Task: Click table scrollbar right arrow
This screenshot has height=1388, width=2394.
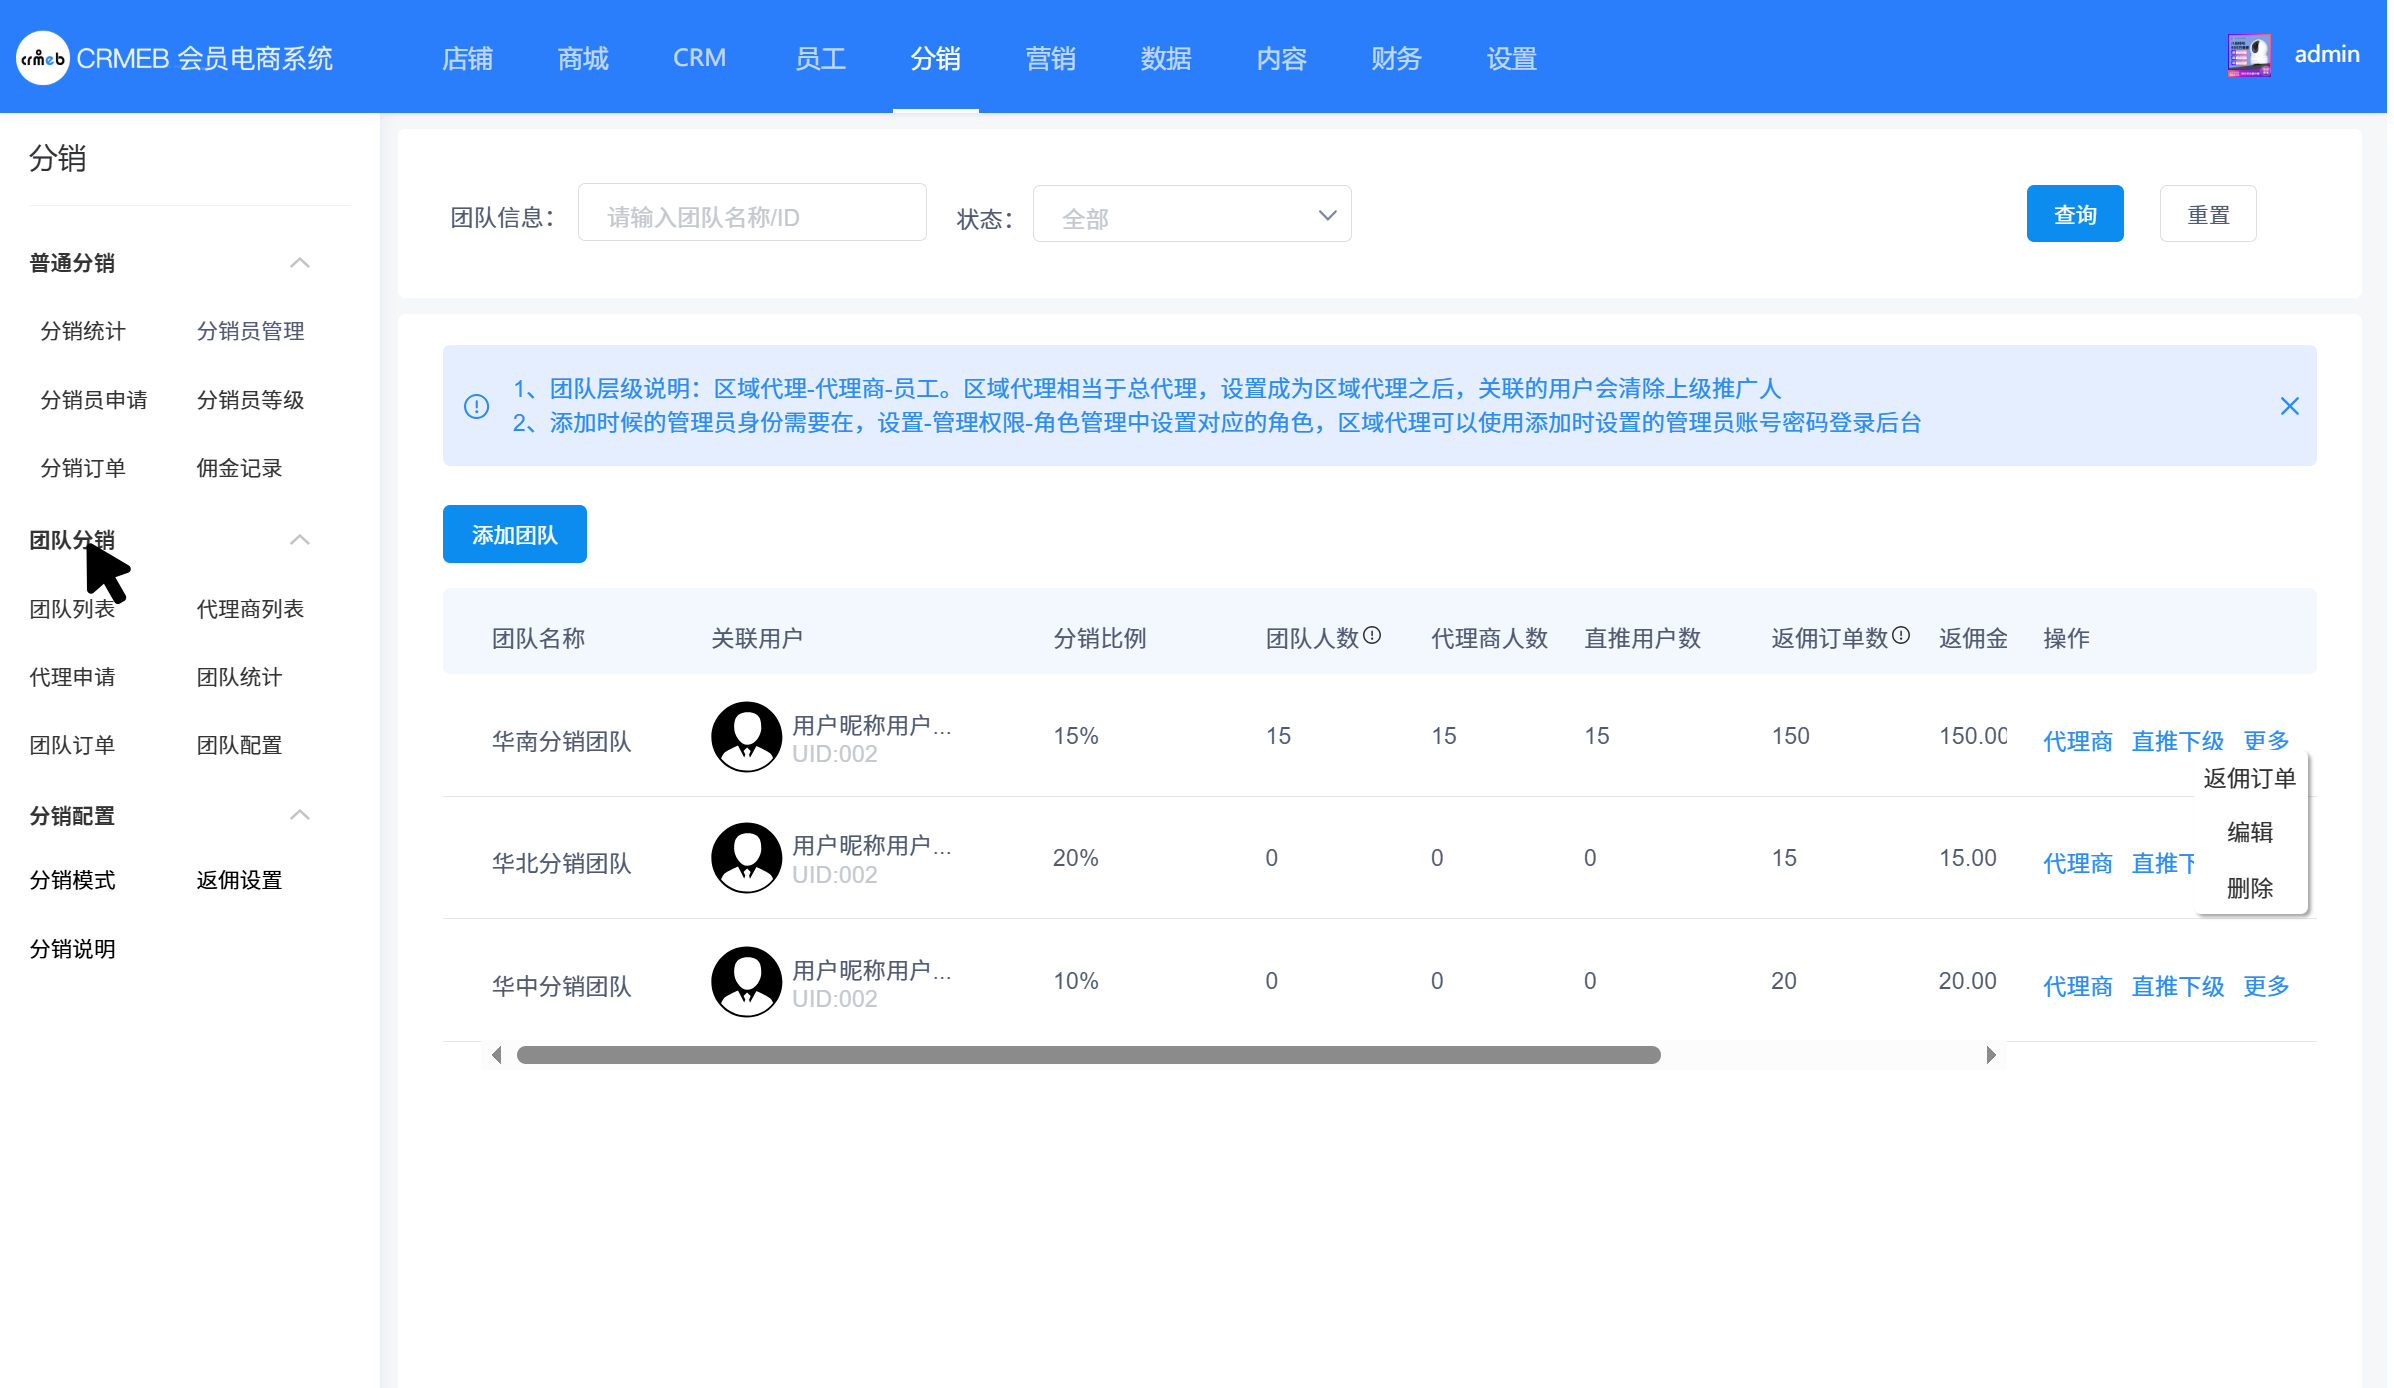Action: (x=1990, y=1055)
